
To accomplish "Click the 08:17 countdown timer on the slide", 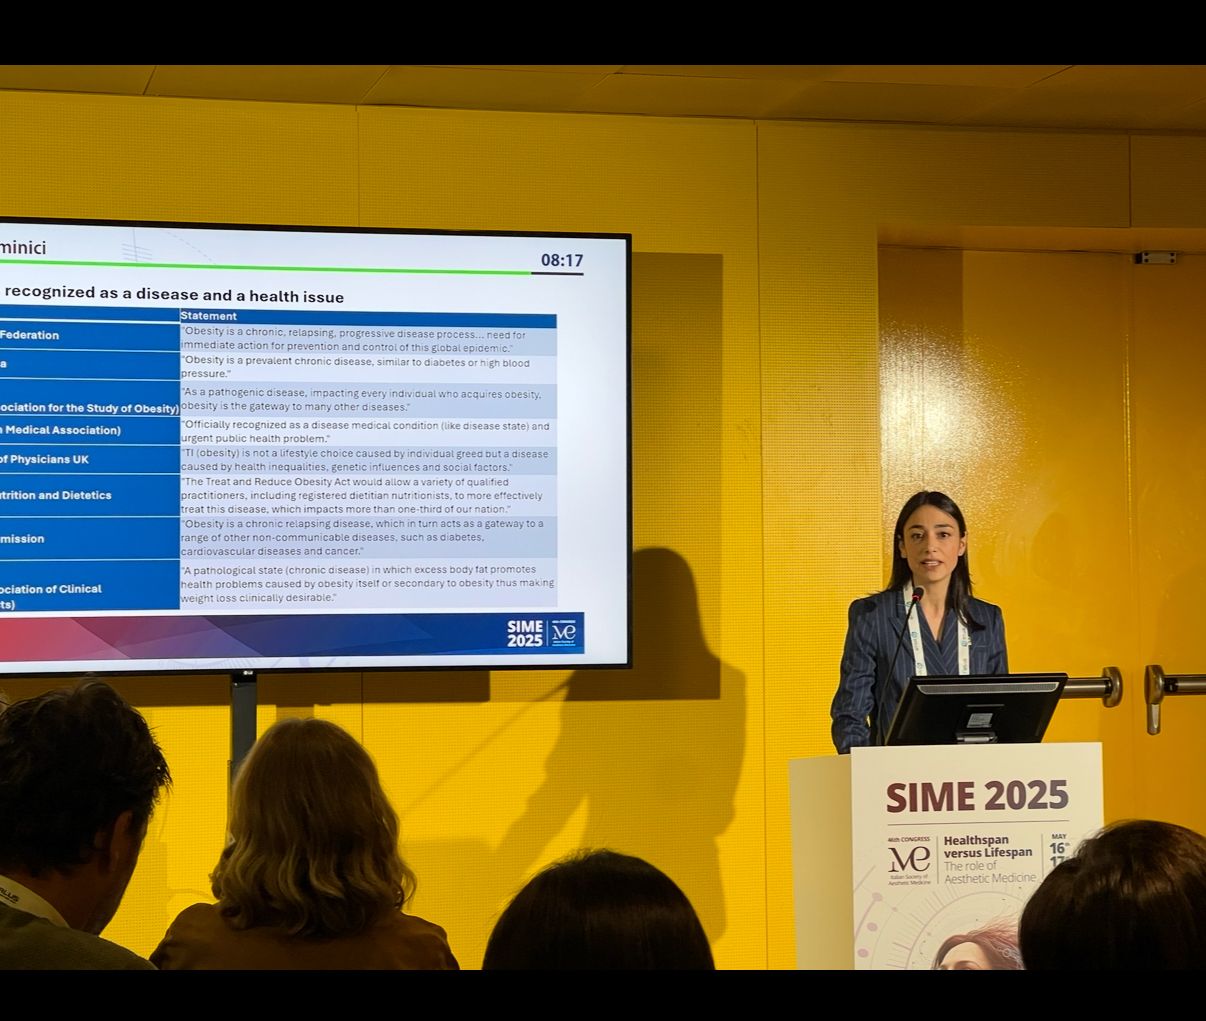I will 561,261.
